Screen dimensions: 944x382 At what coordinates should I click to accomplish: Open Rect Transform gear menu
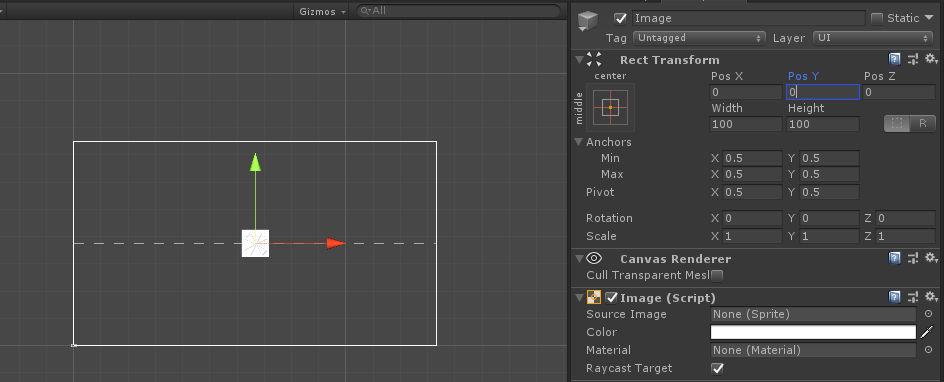[931, 59]
